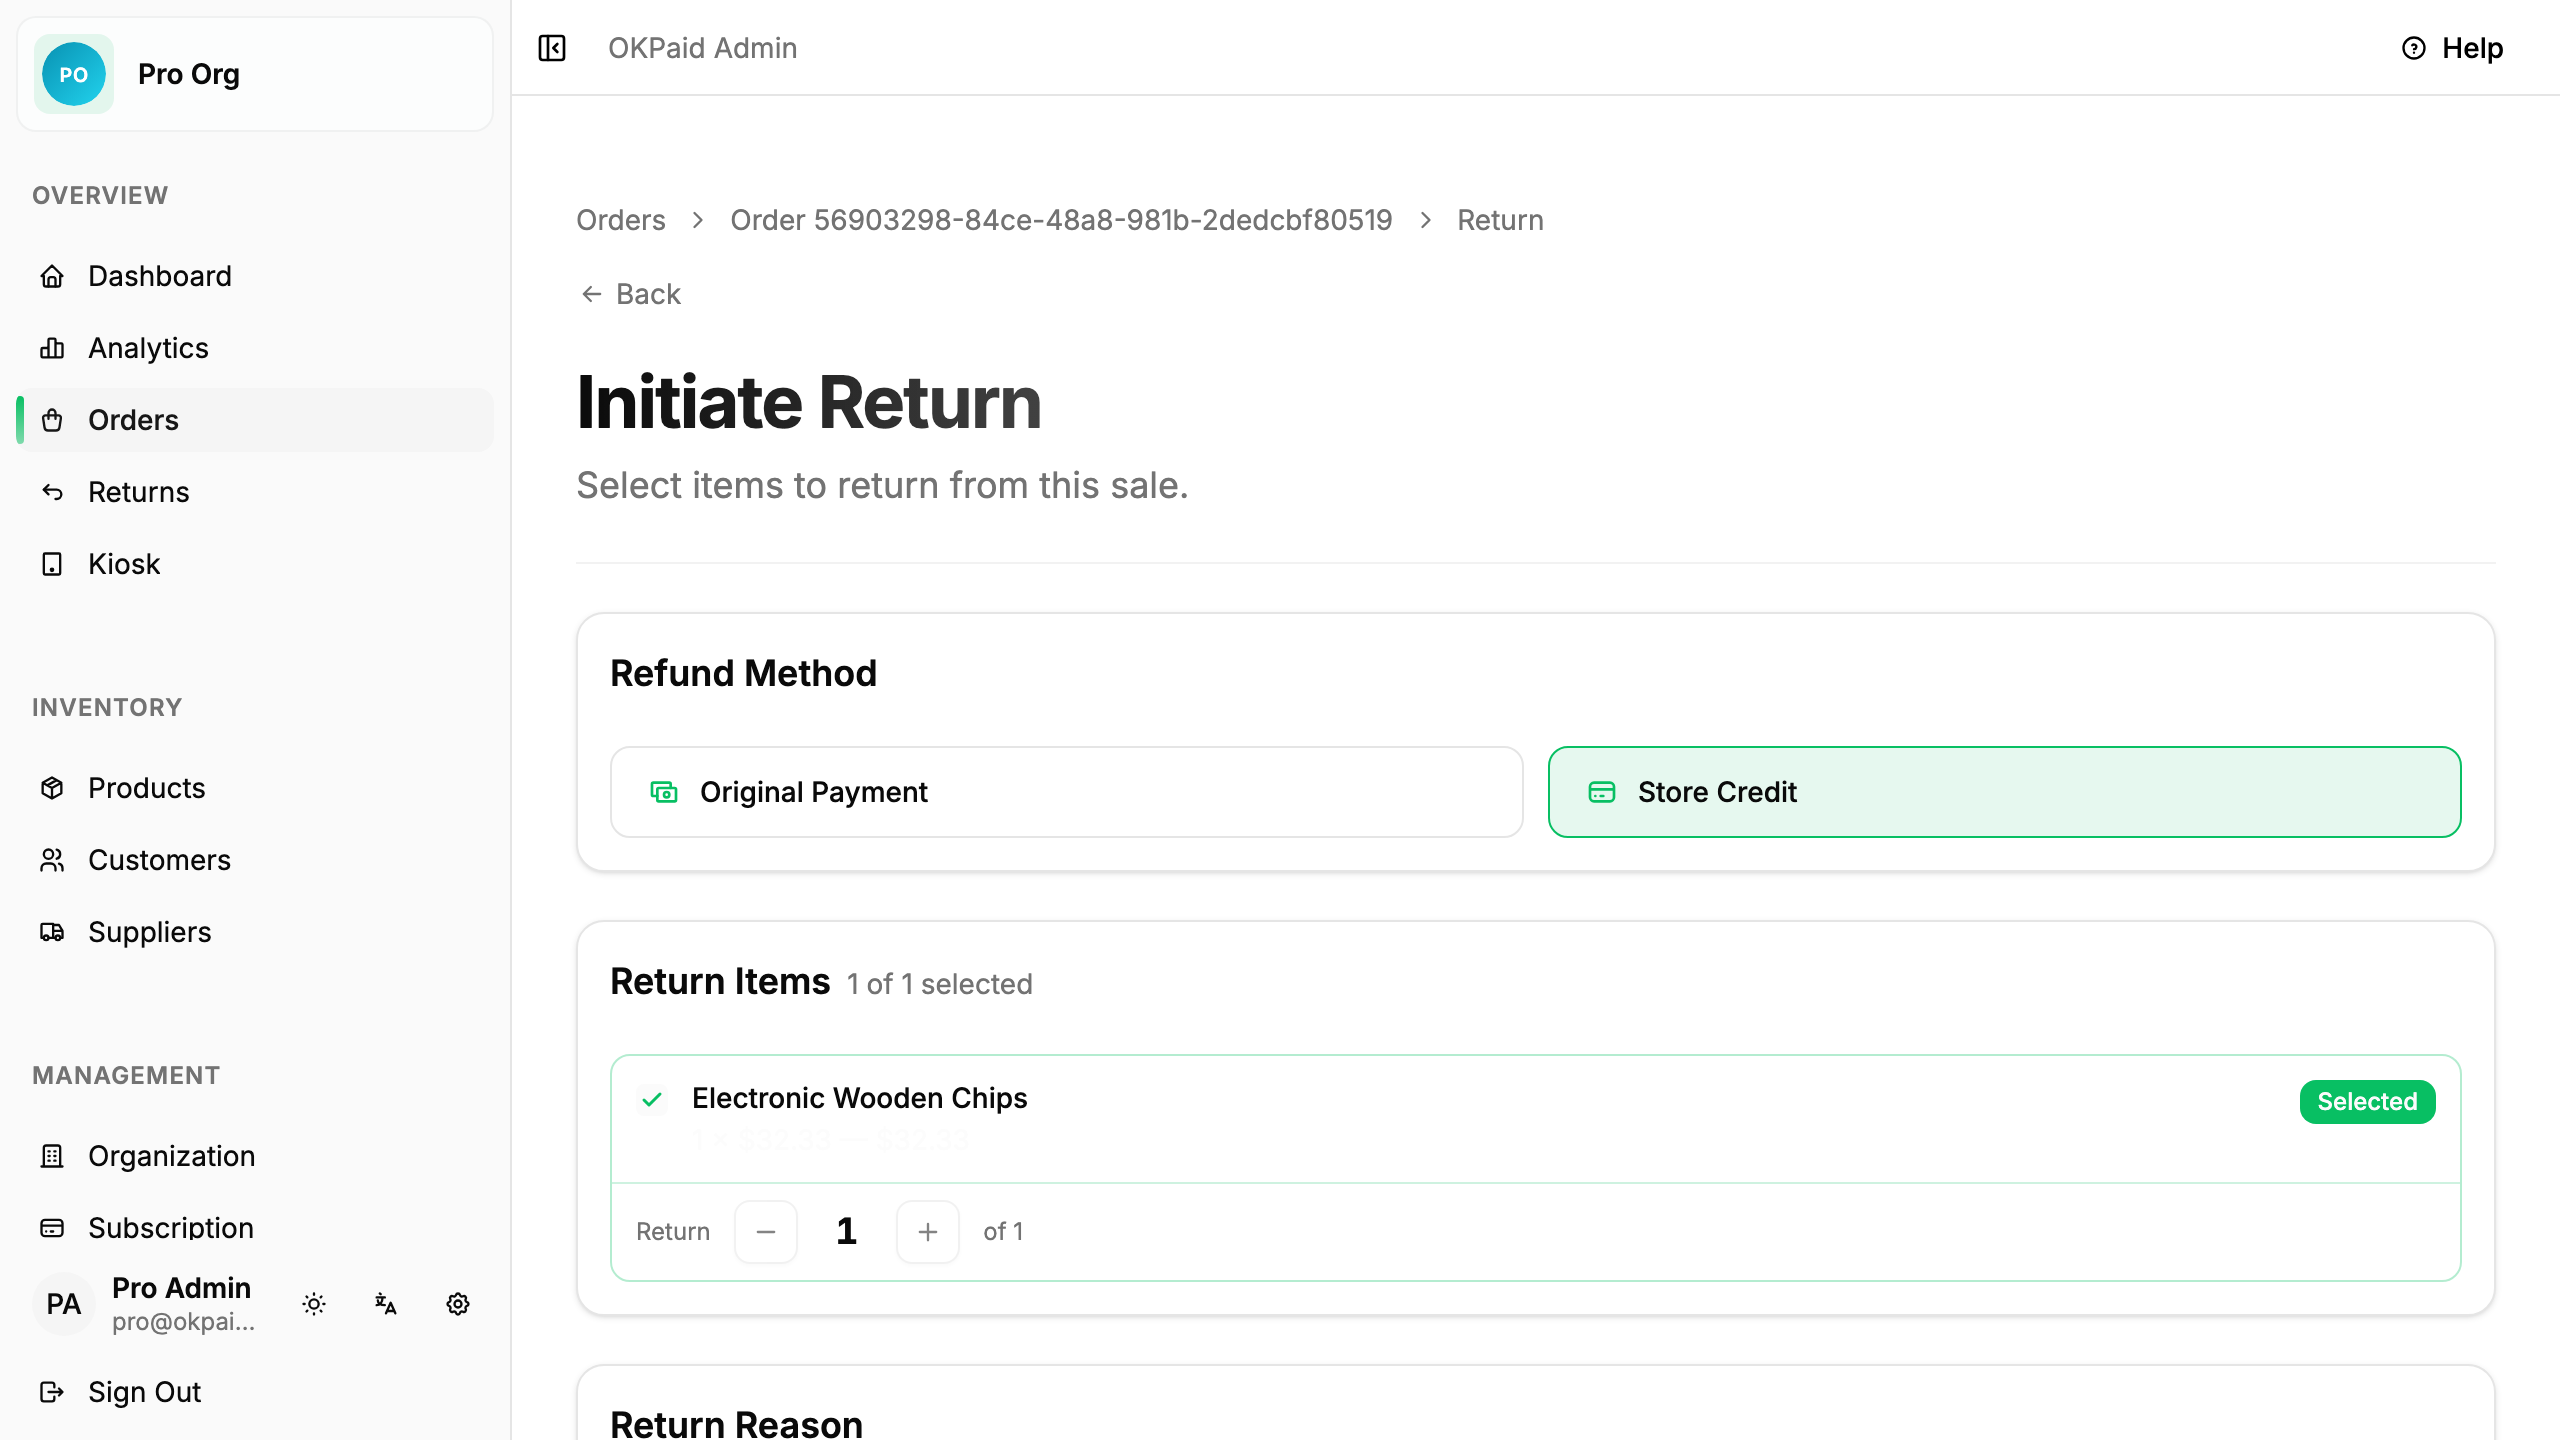Open Suppliers page
Screen dimensions: 2560x1440
coord(255,932)
